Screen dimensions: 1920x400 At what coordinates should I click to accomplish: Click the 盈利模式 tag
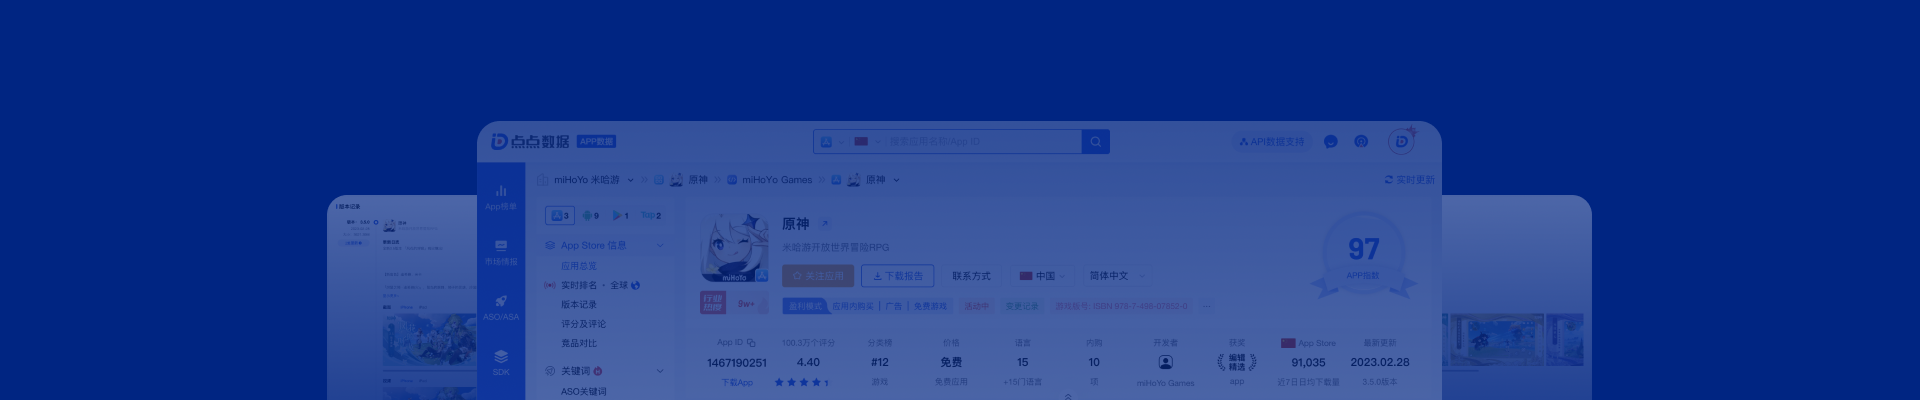(804, 306)
